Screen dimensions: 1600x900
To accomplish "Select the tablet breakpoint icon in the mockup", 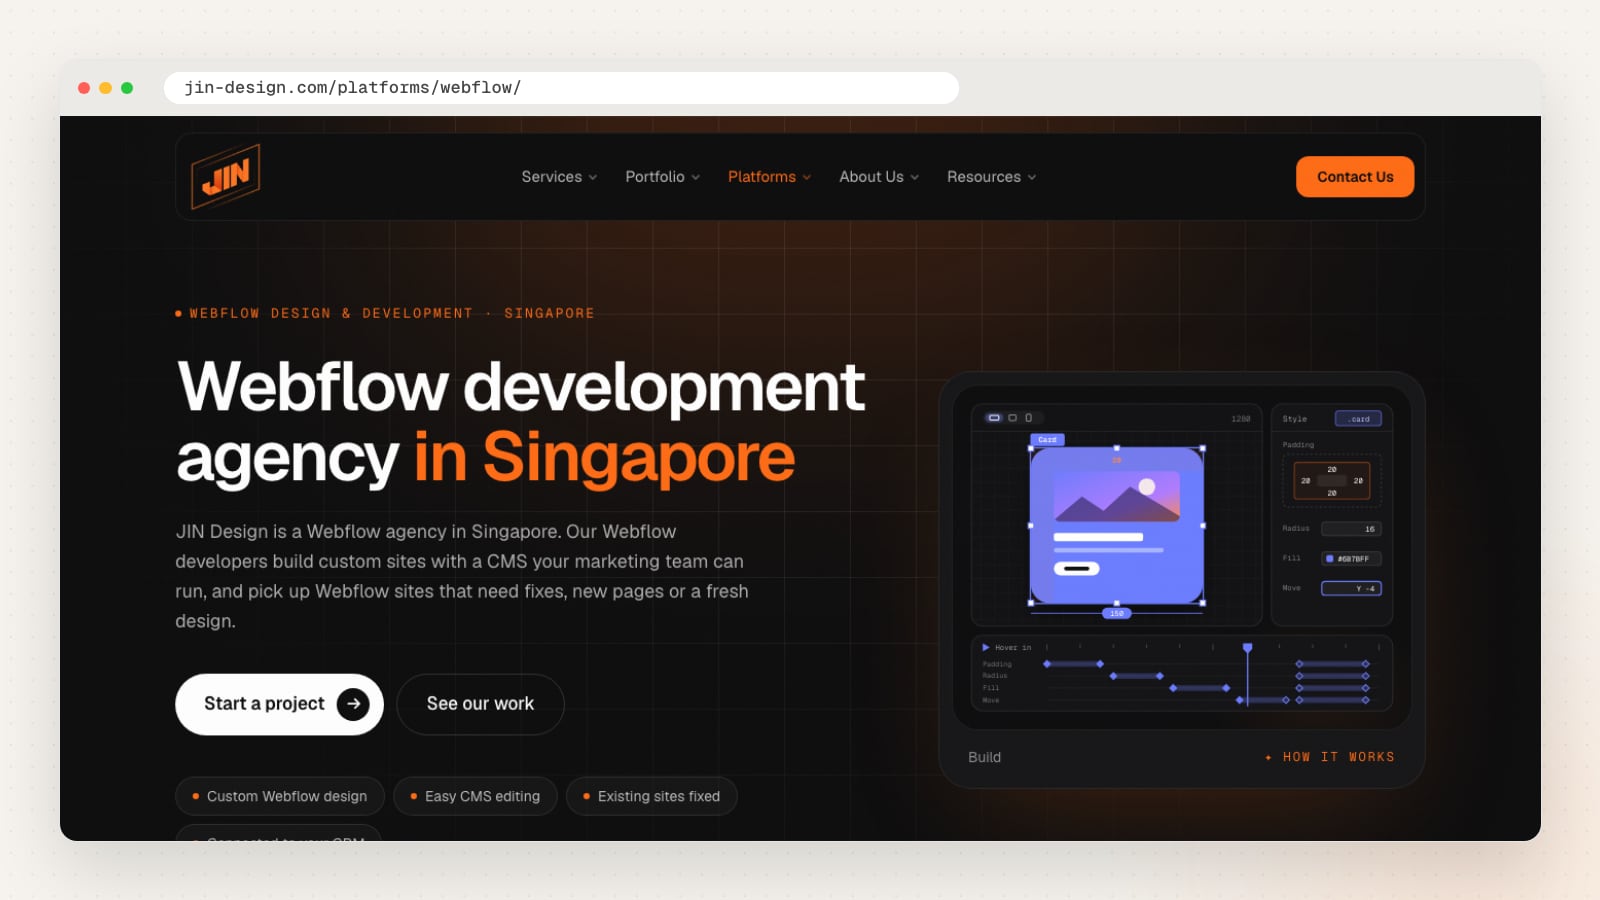I will click(x=1012, y=418).
